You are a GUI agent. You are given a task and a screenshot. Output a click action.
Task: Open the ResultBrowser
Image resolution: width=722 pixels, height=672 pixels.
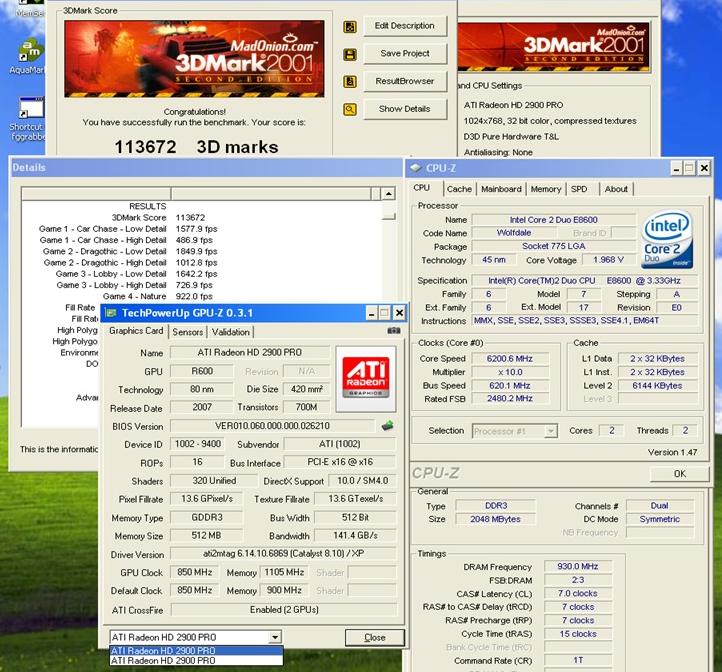(x=405, y=81)
